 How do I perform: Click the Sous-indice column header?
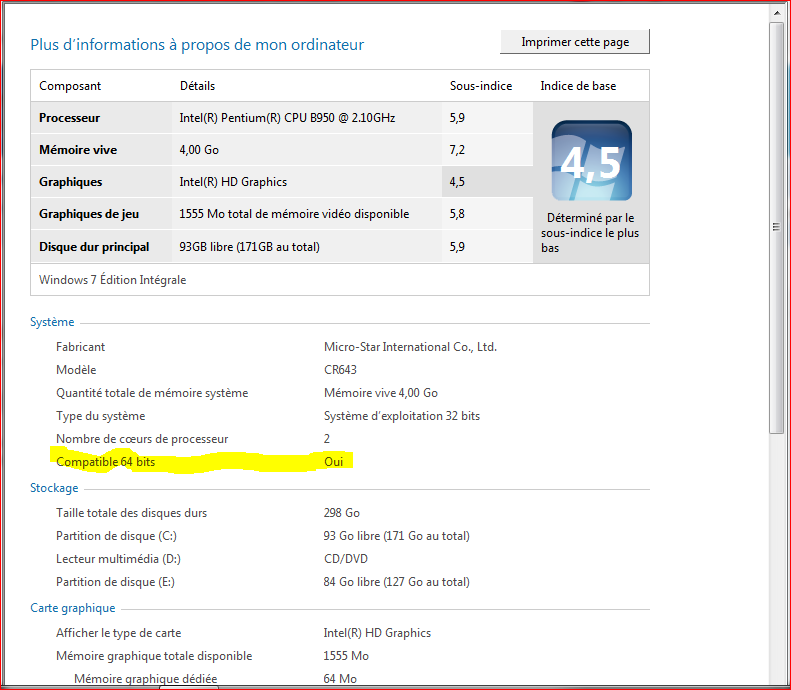tap(480, 86)
